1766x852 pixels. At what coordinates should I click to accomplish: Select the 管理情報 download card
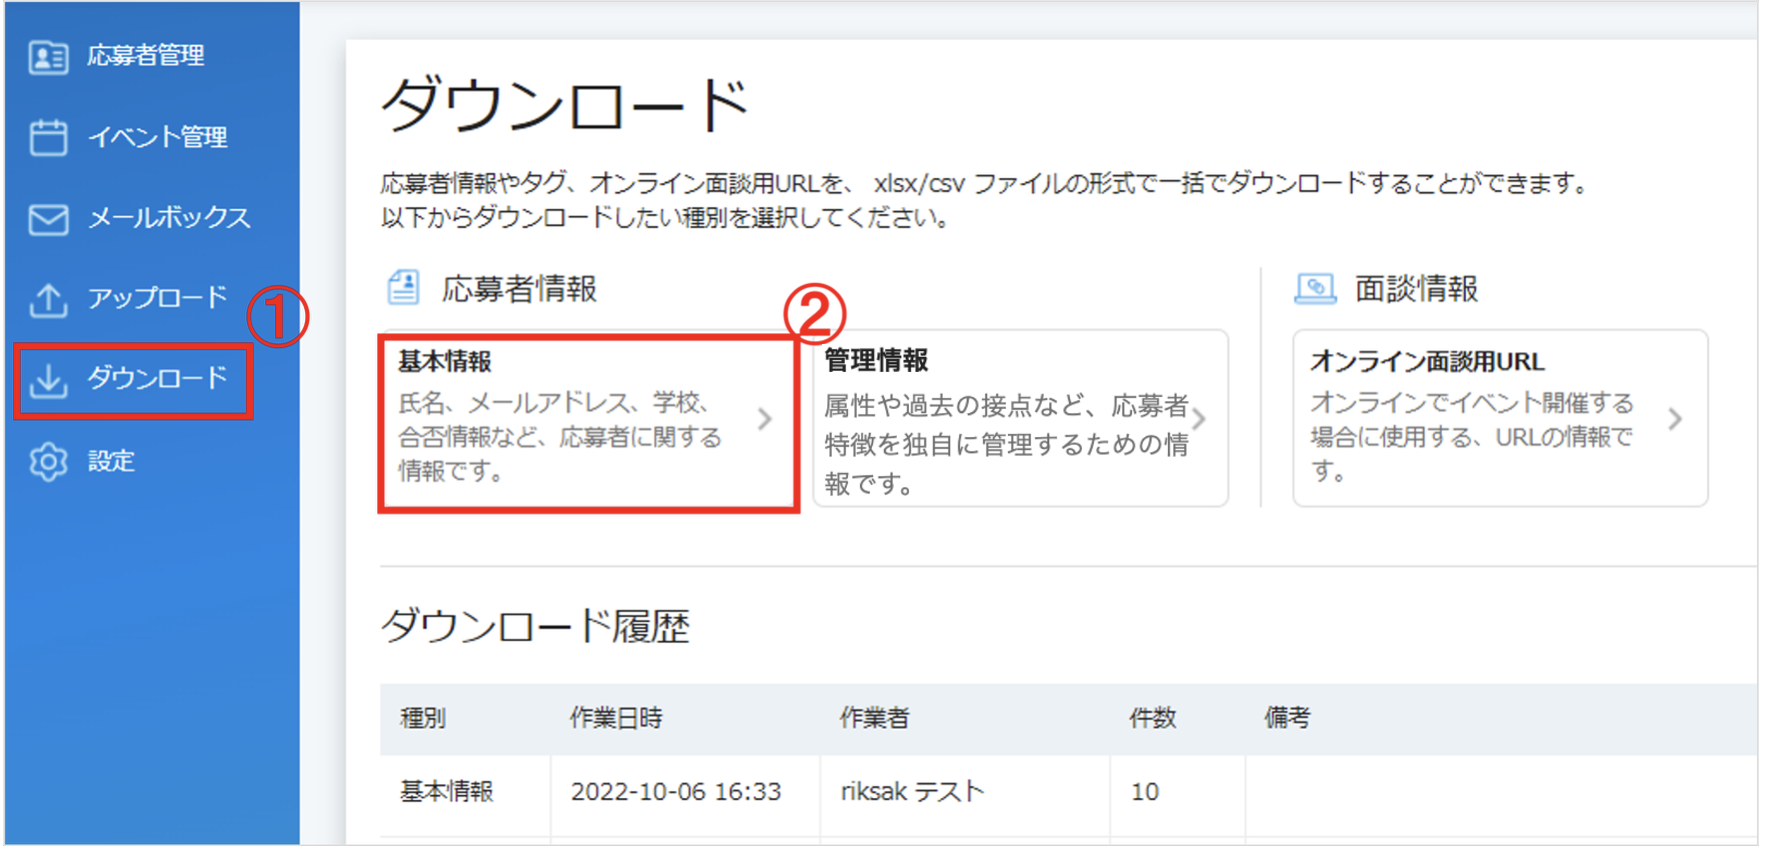[x=1020, y=418]
